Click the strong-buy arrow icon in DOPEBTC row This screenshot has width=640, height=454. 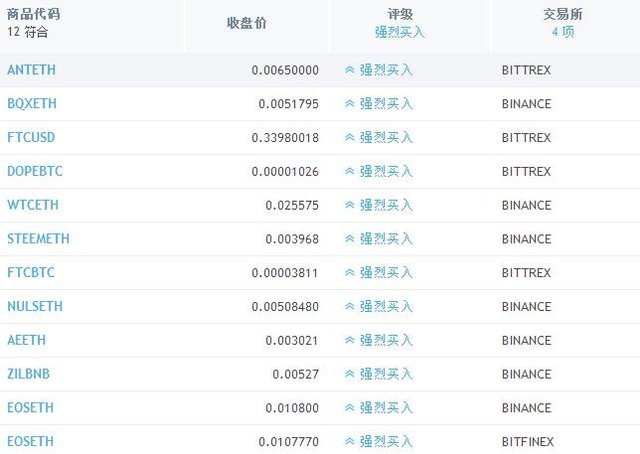click(349, 171)
